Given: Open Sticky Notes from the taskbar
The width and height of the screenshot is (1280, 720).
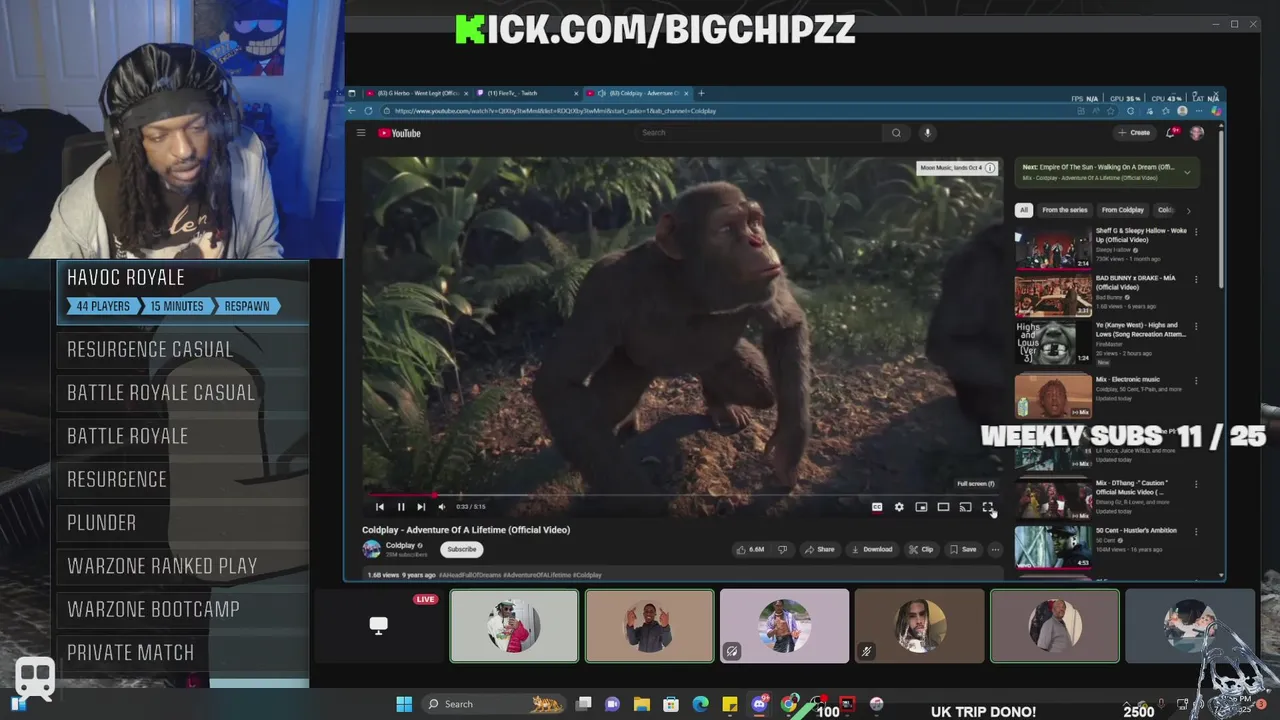Looking at the screenshot, I should pyautogui.click(x=730, y=704).
